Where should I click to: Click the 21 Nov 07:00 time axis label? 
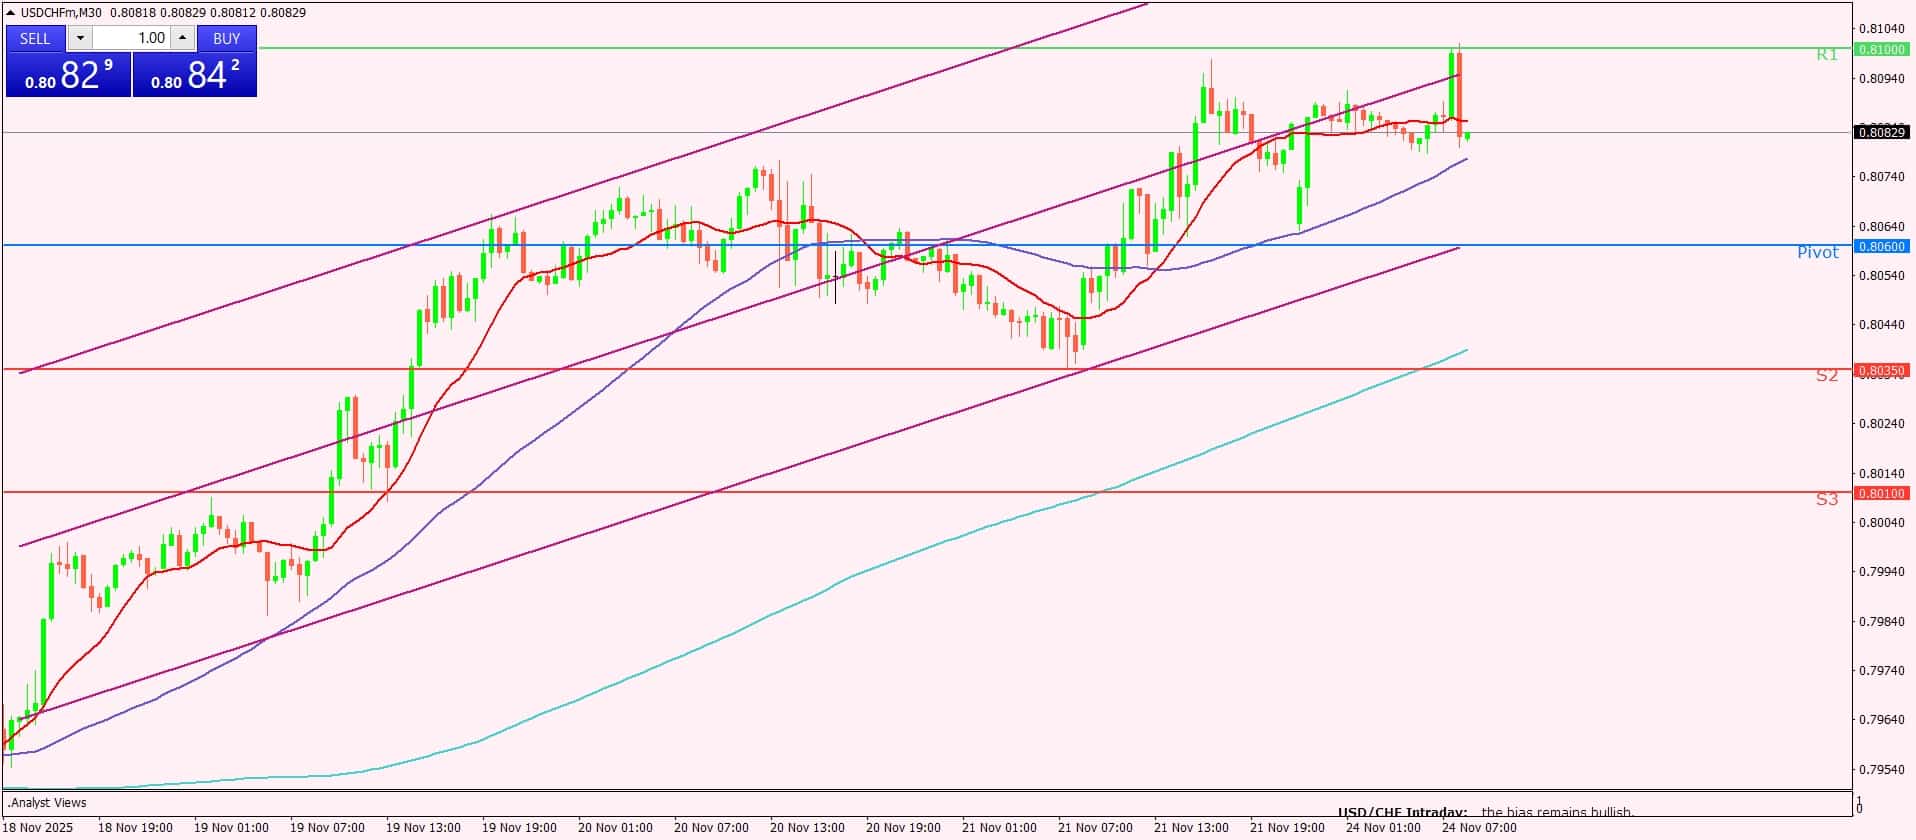(1094, 827)
